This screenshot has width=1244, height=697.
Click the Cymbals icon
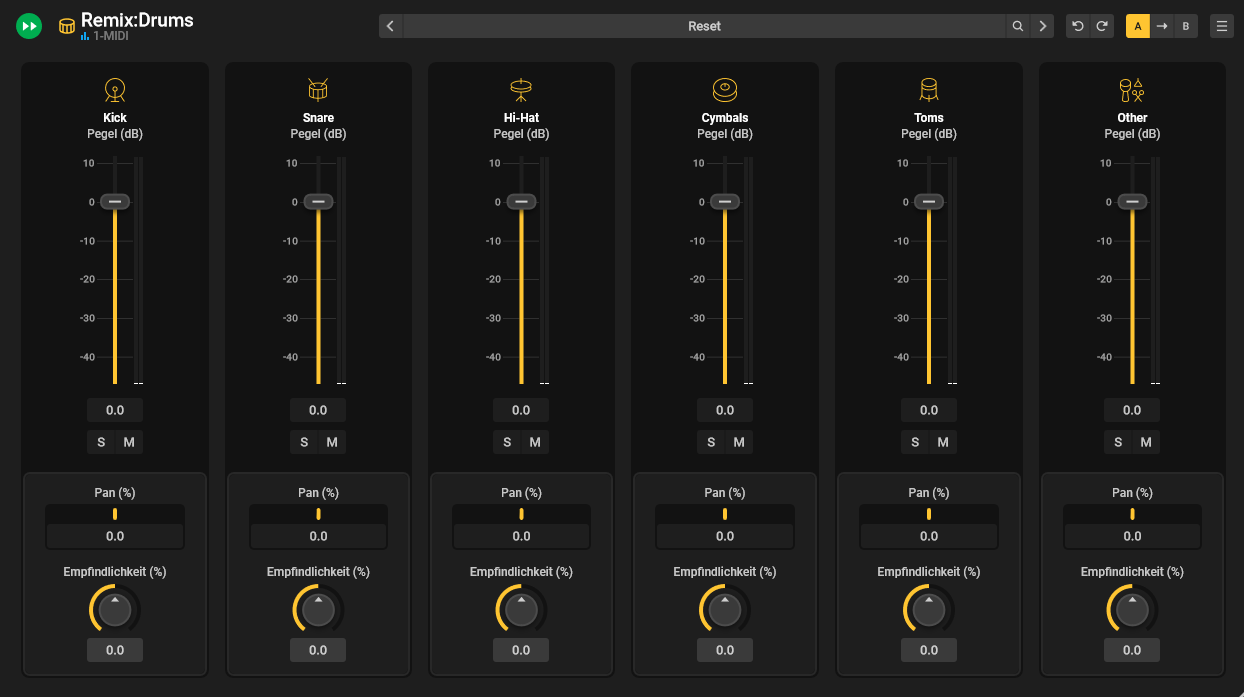coord(725,91)
